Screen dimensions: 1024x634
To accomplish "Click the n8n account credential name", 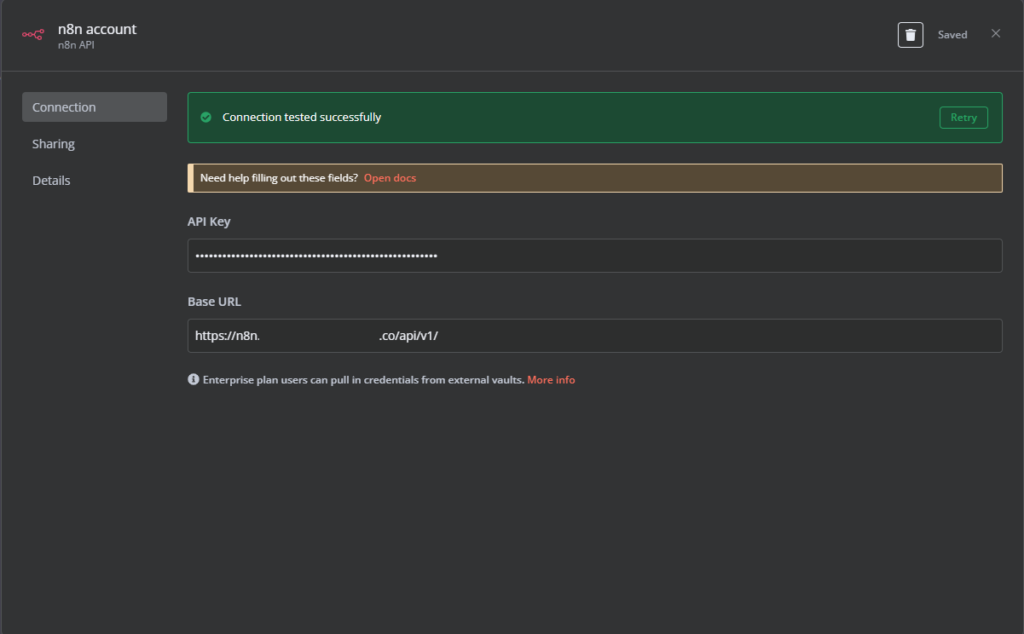I will [97, 29].
